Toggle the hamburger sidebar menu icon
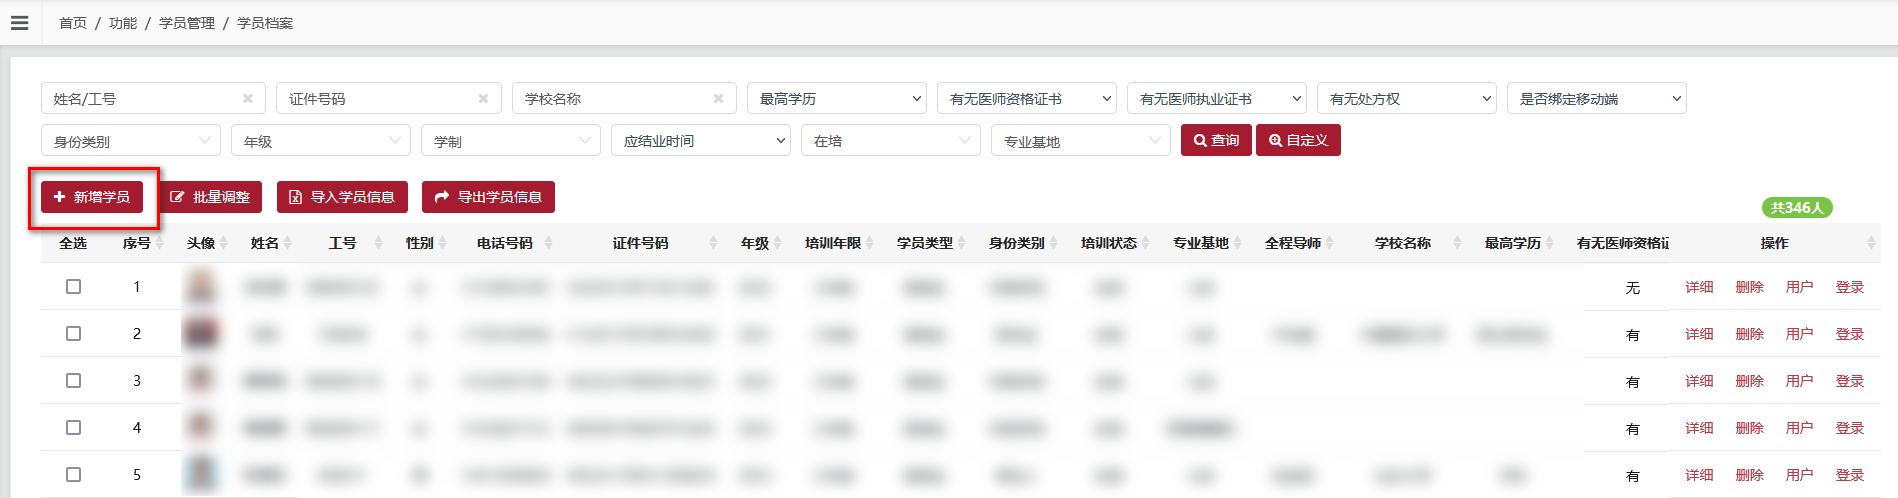Viewport: 1898px width, 498px height. point(19,22)
